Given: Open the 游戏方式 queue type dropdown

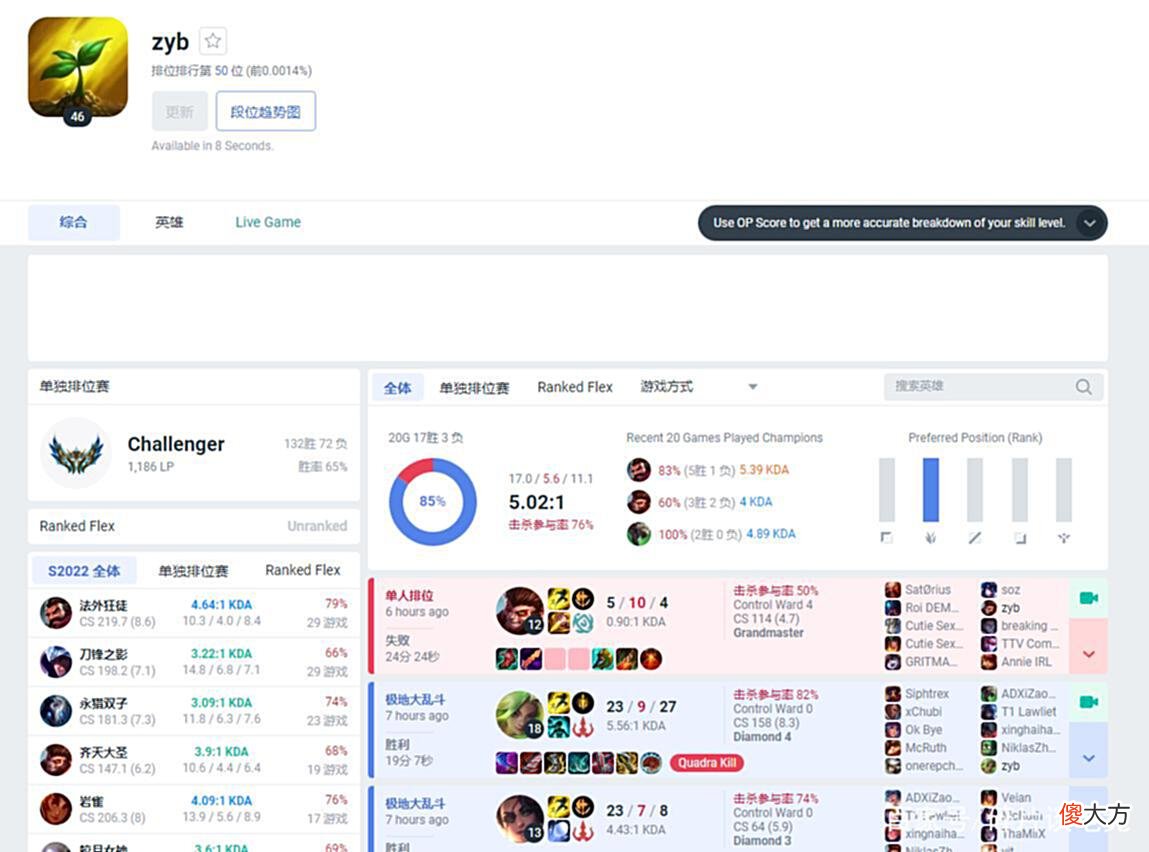Looking at the screenshot, I should pyautogui.click(x=698, y=387).
